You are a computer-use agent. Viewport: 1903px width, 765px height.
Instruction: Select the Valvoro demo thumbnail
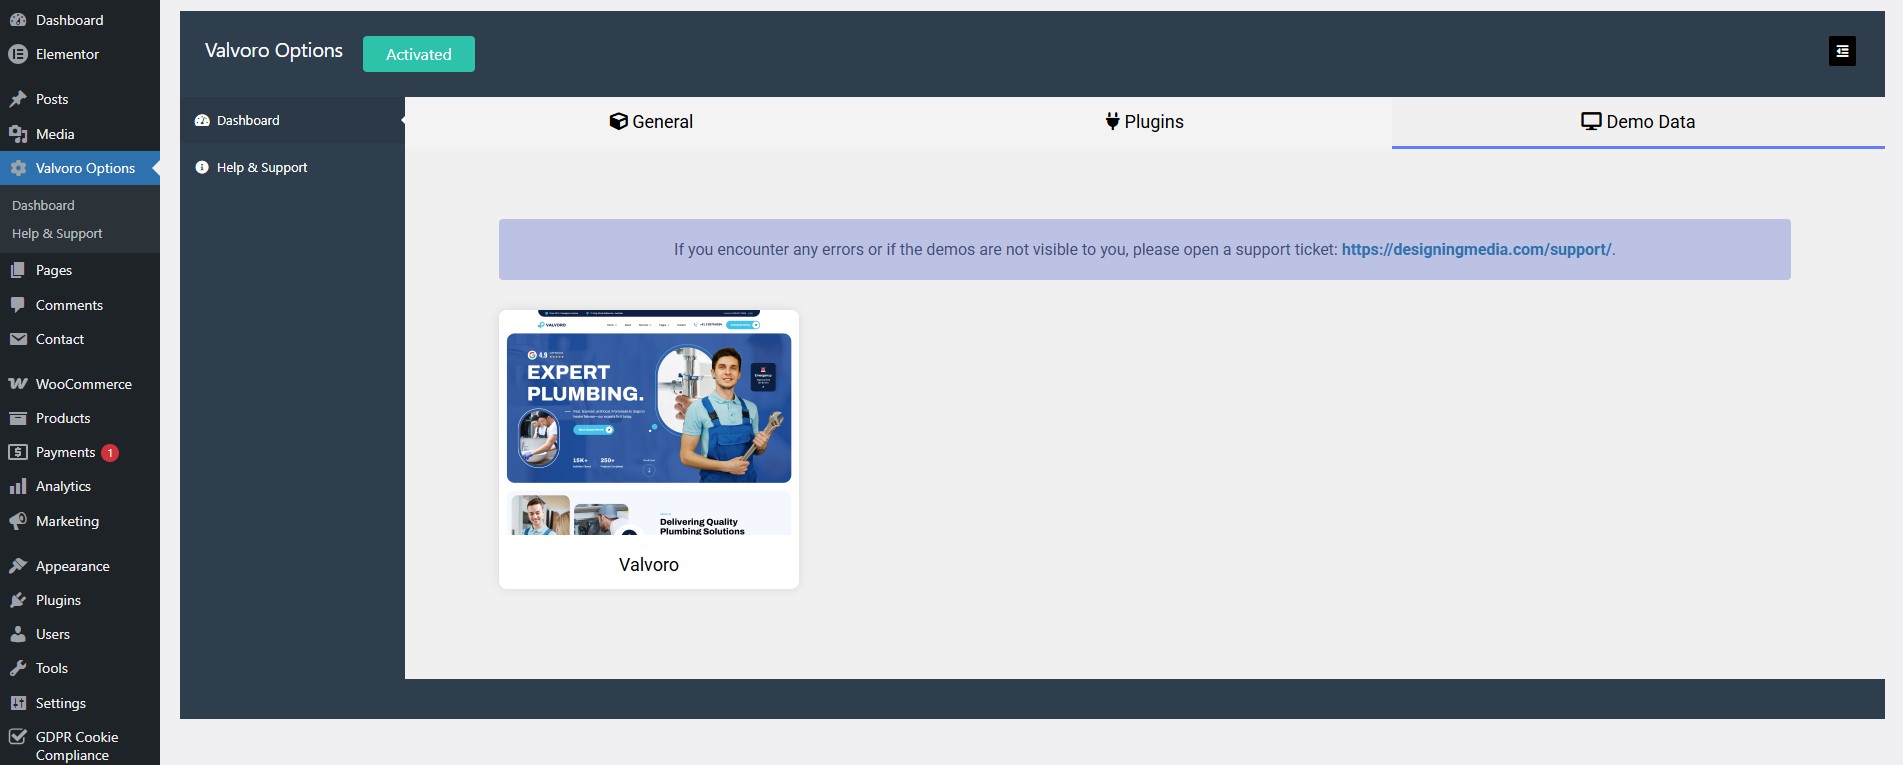coord(649,423)
